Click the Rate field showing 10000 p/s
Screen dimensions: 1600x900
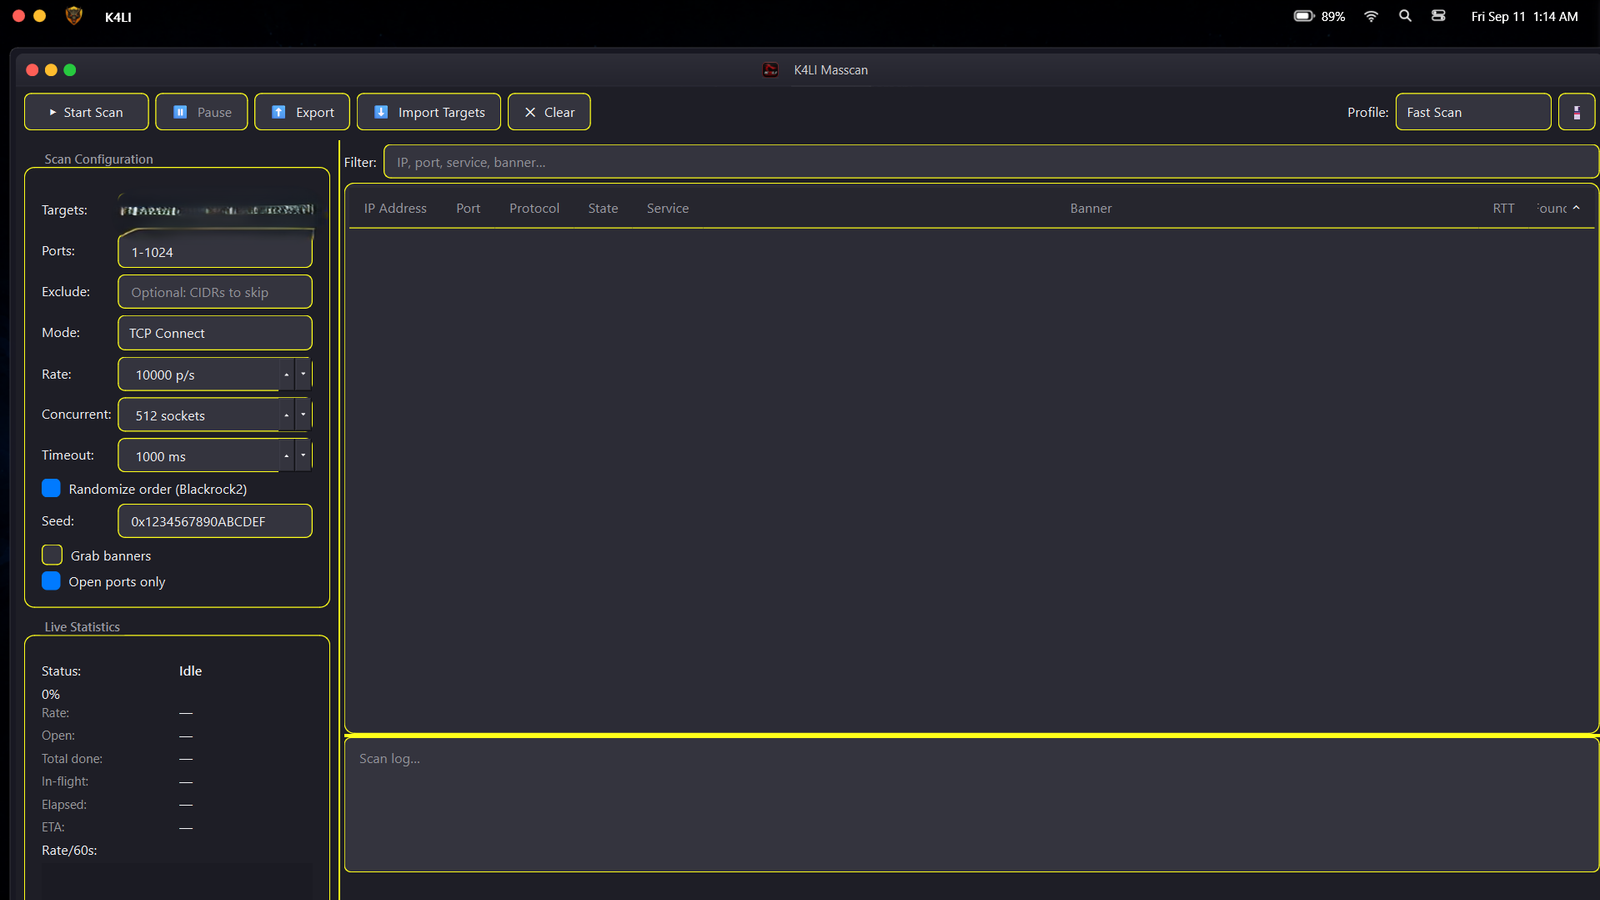pyautogui.click(x=198, y=374)
